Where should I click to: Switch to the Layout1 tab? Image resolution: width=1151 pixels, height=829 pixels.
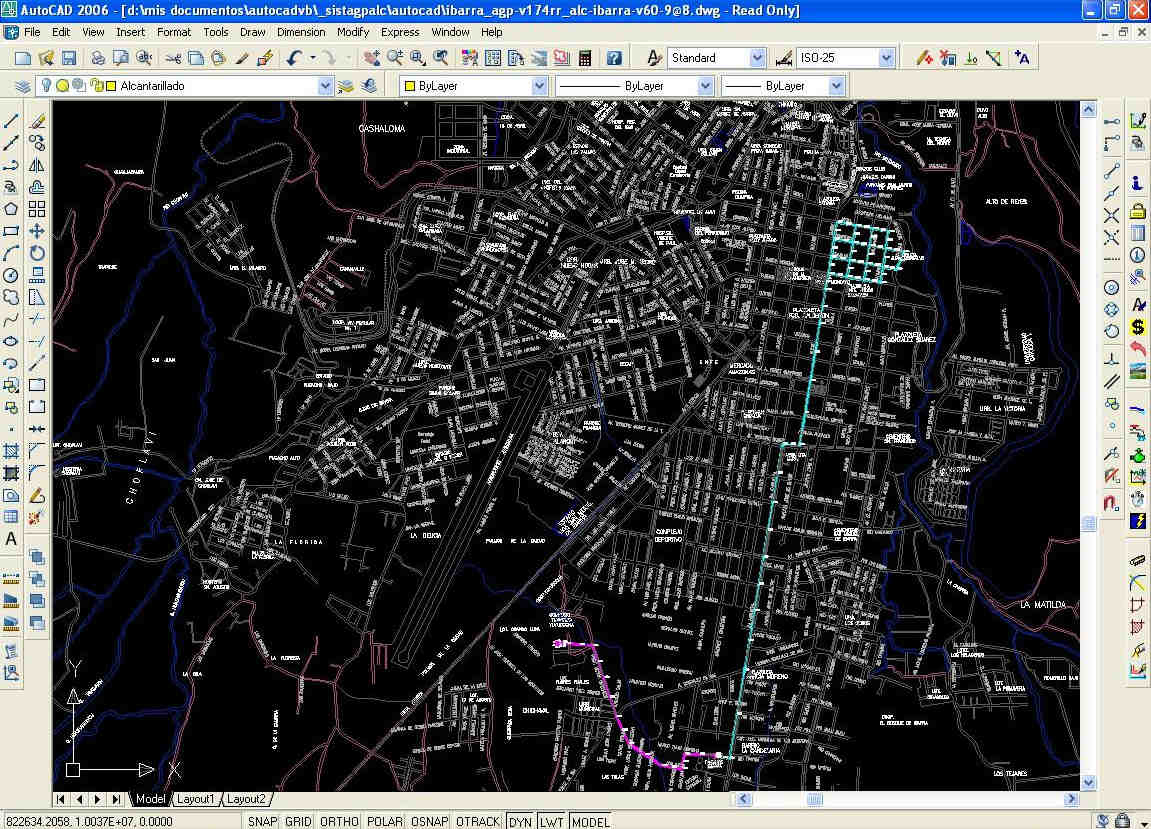pyautogui.click(x=195, y=799)
